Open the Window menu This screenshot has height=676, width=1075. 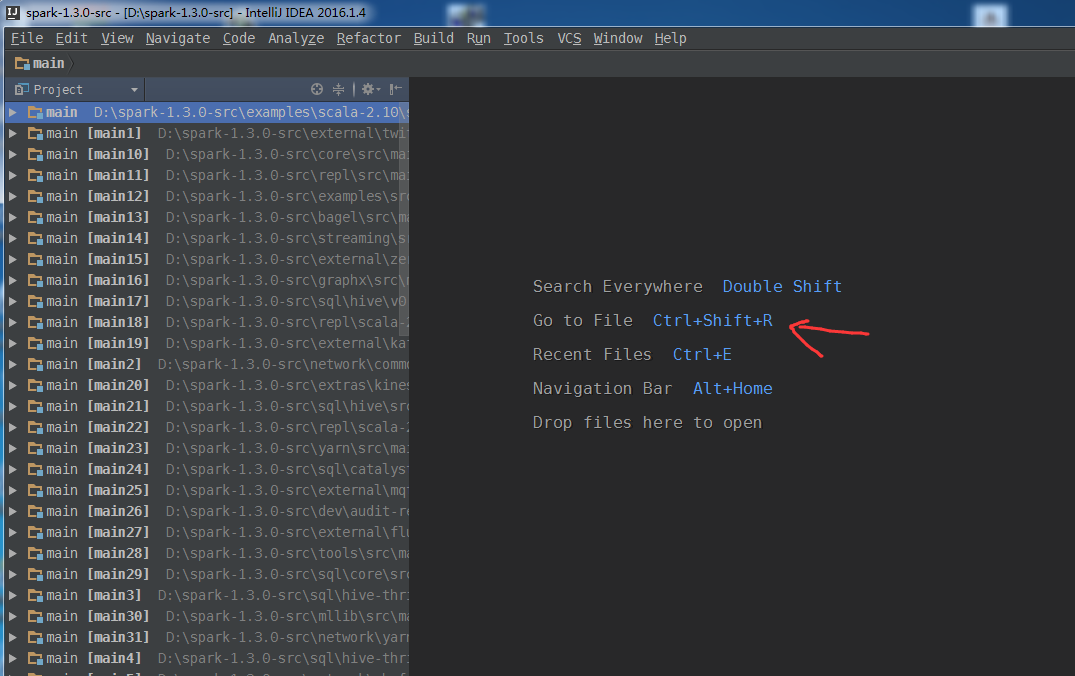click(618, 38)
